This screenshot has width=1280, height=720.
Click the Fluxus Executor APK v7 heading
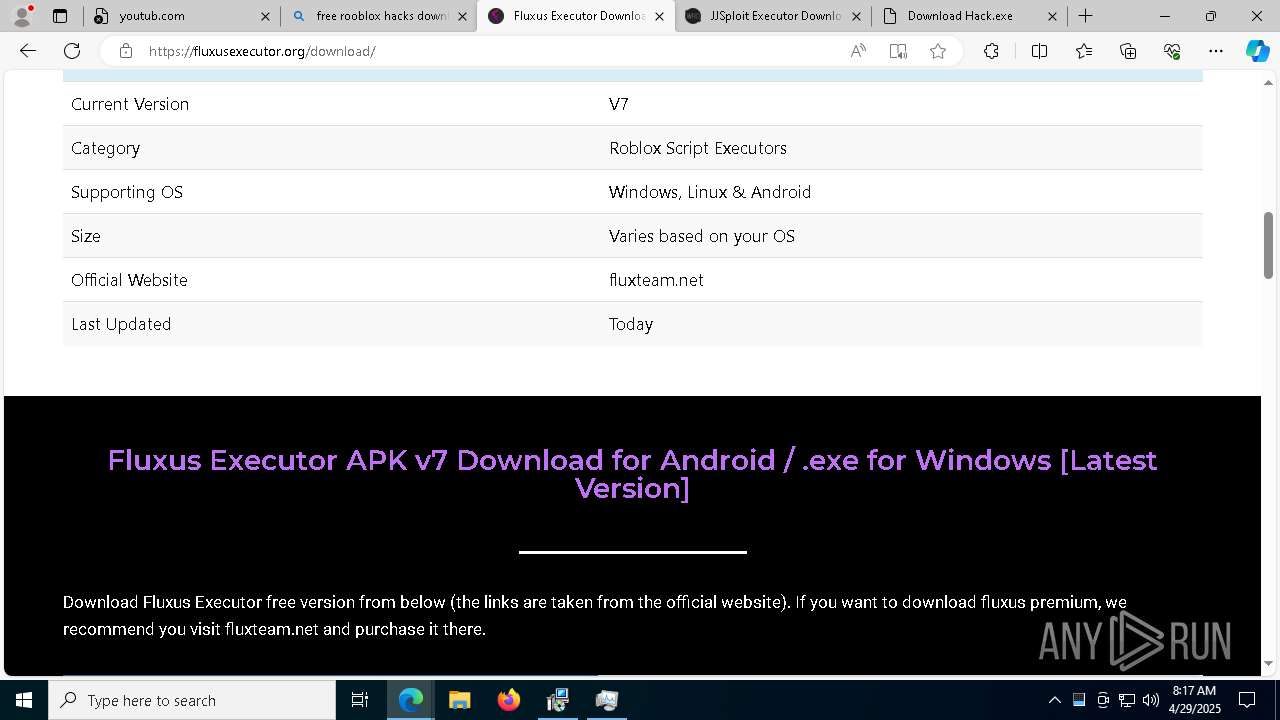[x=632, y=474]
